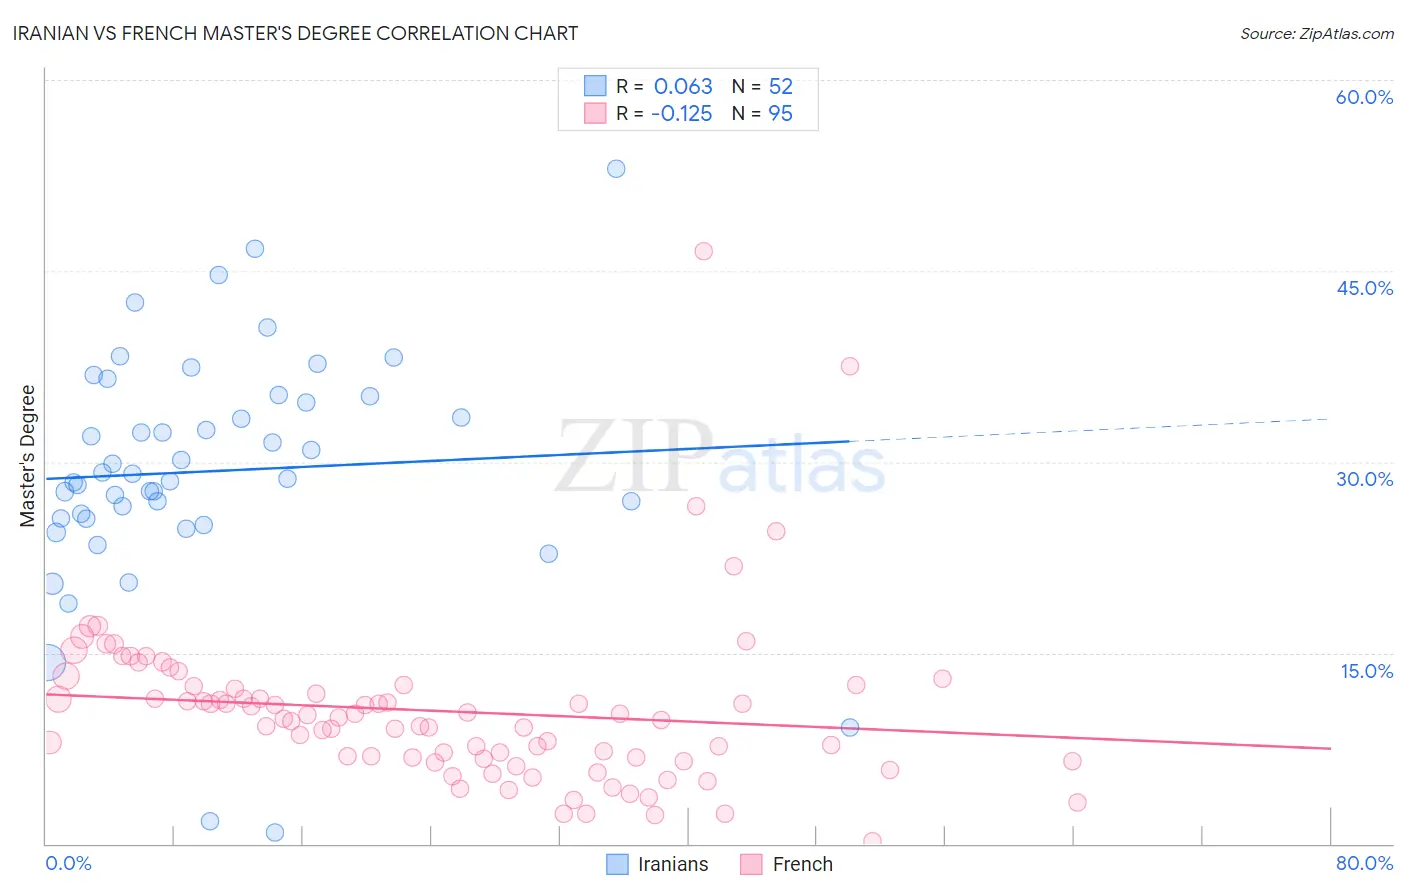Screen dimensions: 1406x892
Task: Toggle the Iranians series legend label
Action: 673,864
